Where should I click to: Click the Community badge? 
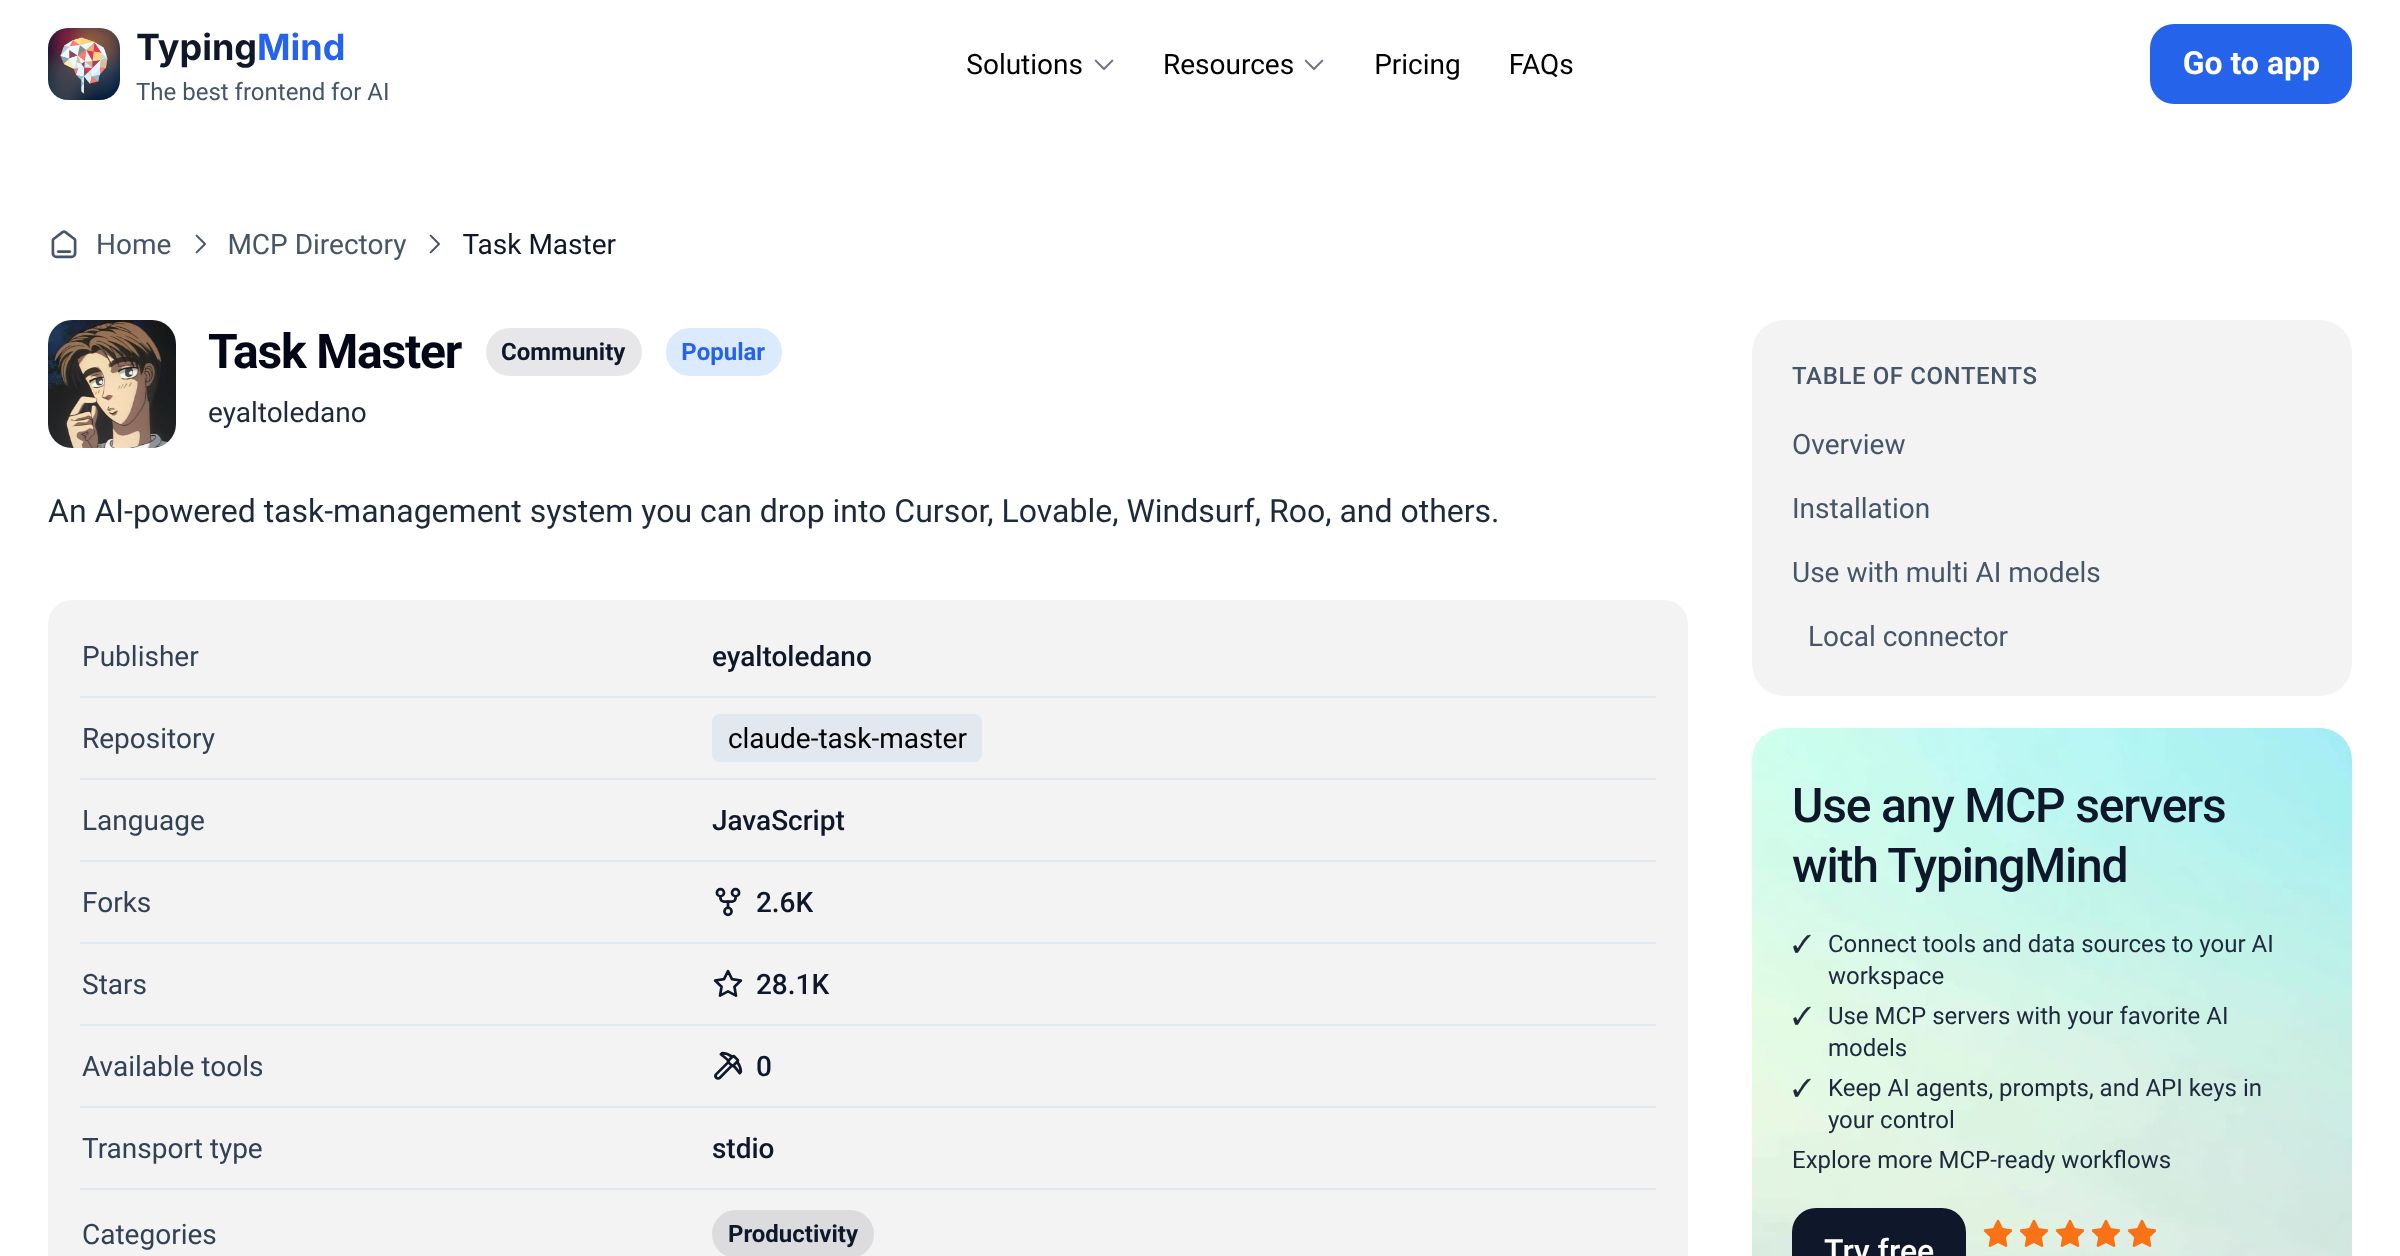(563, 352)
